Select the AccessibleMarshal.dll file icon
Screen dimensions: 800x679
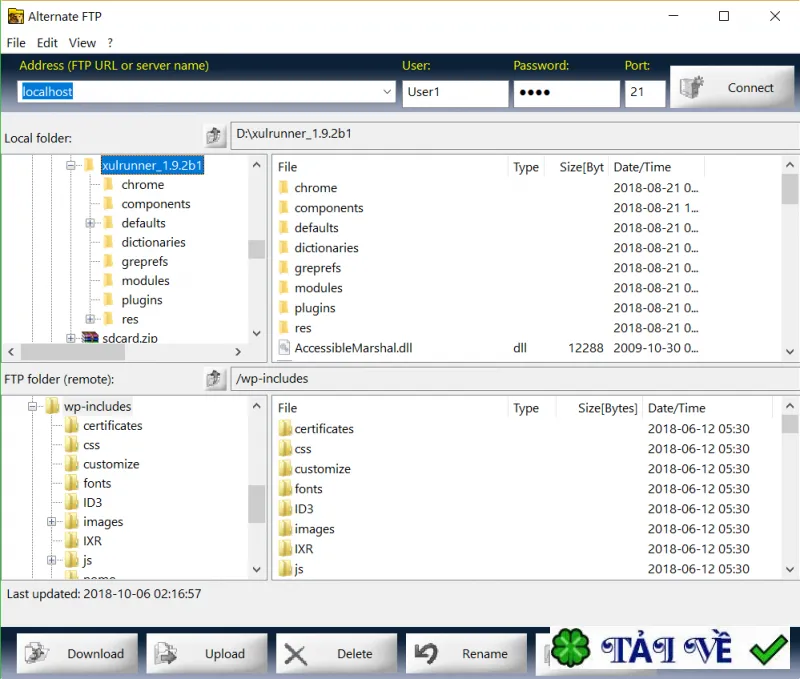tap(284, 348)
